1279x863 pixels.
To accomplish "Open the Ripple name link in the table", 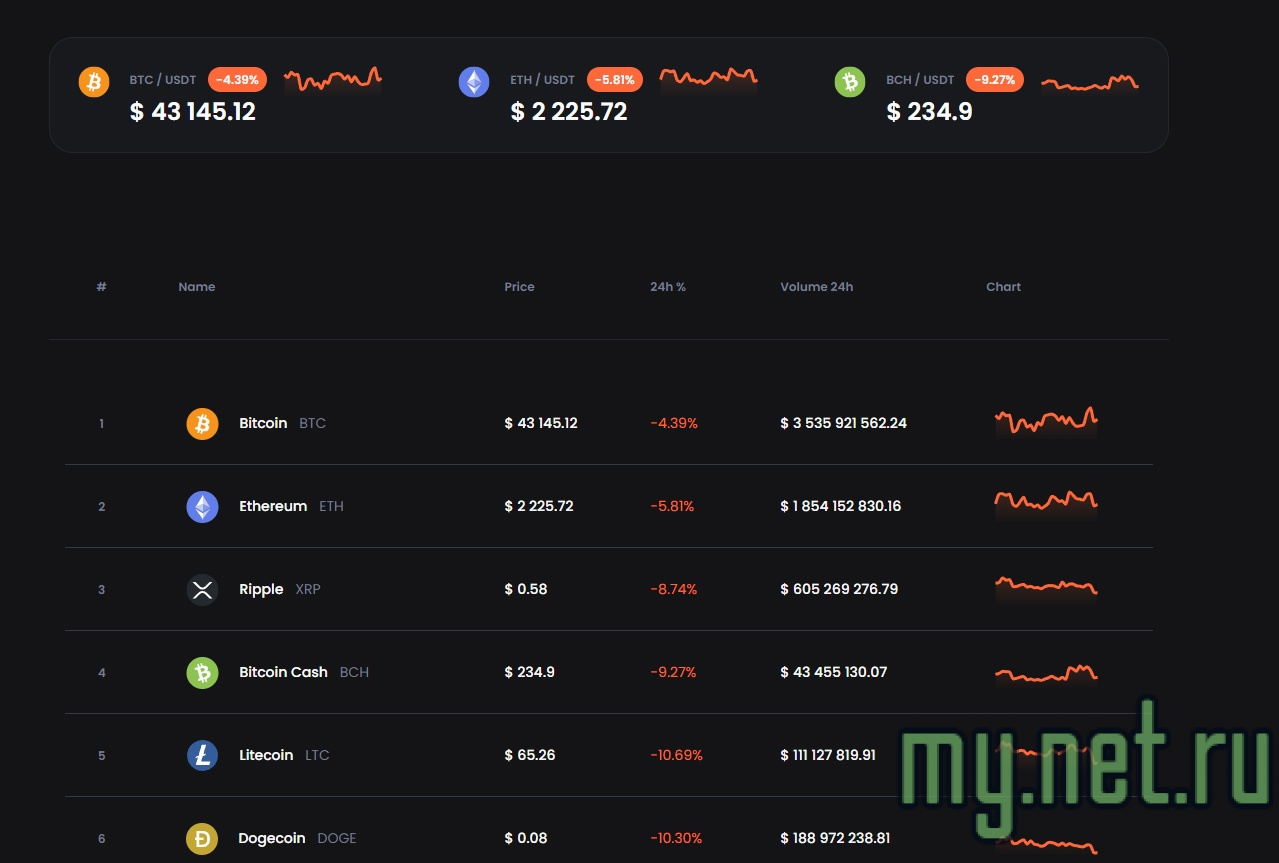I will coord(261,589).
